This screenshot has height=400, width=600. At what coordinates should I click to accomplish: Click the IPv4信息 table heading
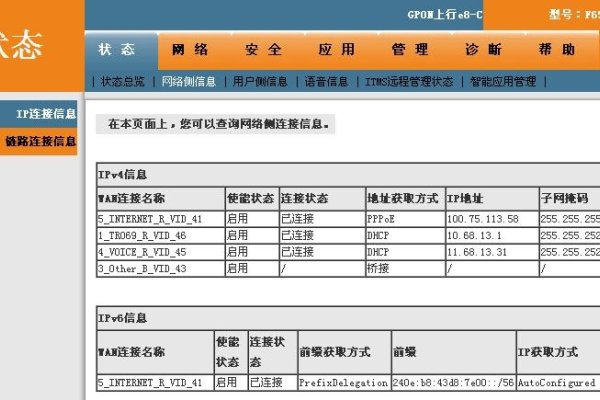click(x=122, y=175)
